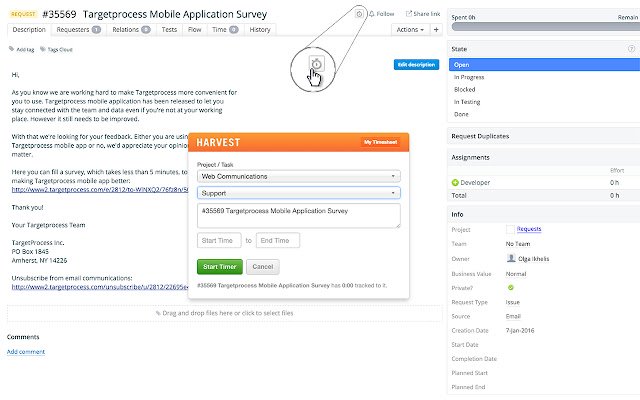Open the Requests project link
The height and width of the screenshot is (400, 640).
[528, 228]
